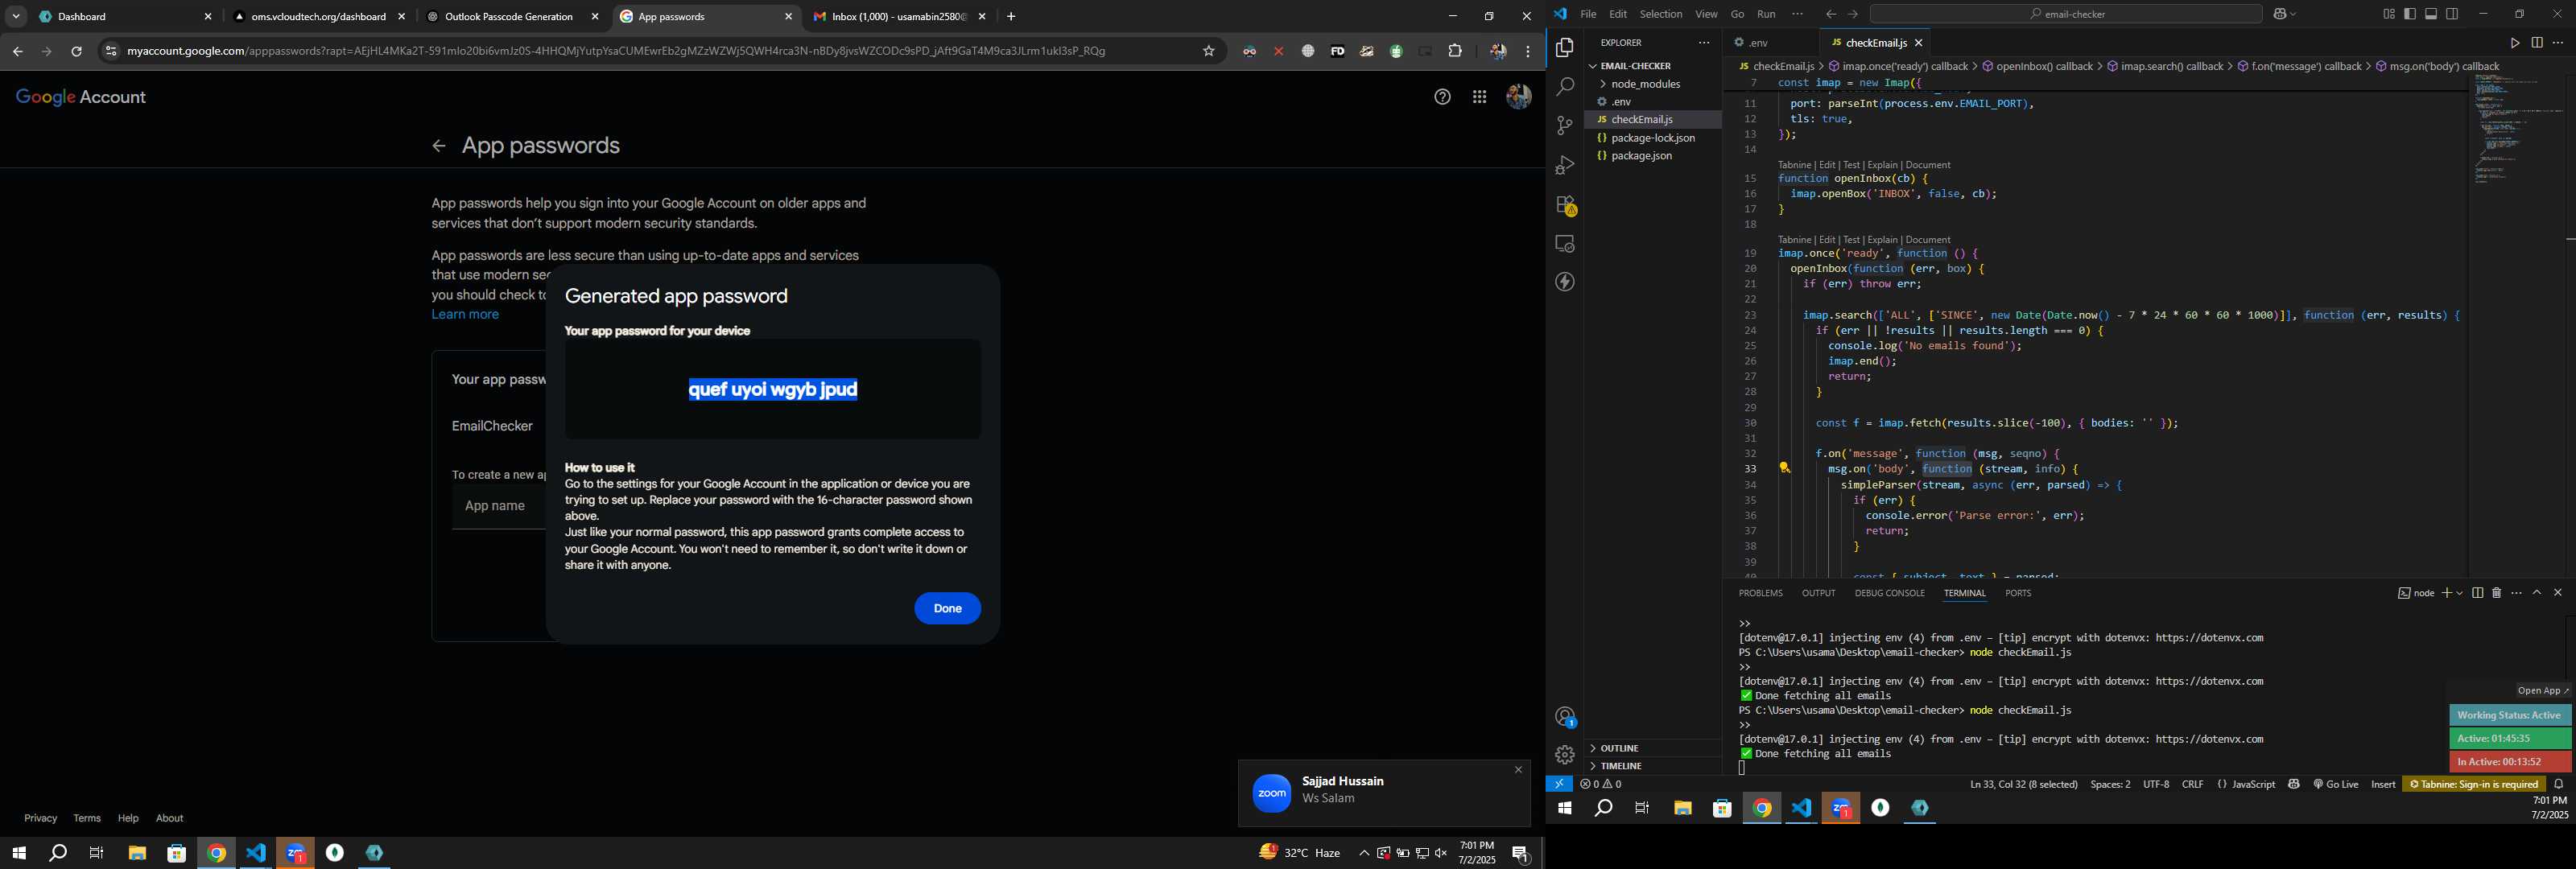Screen dimensions: 2576x869
Task: Open VS Code Explorer view icon
Action: point(1565,48)
